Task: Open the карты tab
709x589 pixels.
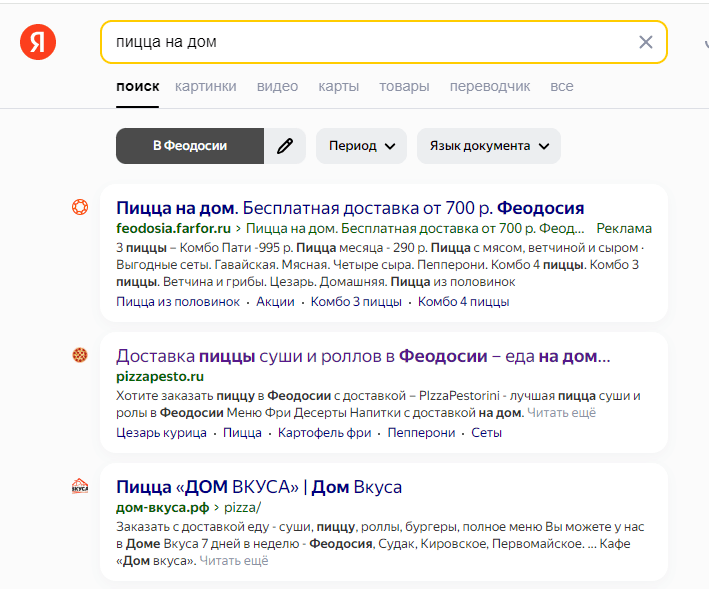Action: [x=339, y=86]
